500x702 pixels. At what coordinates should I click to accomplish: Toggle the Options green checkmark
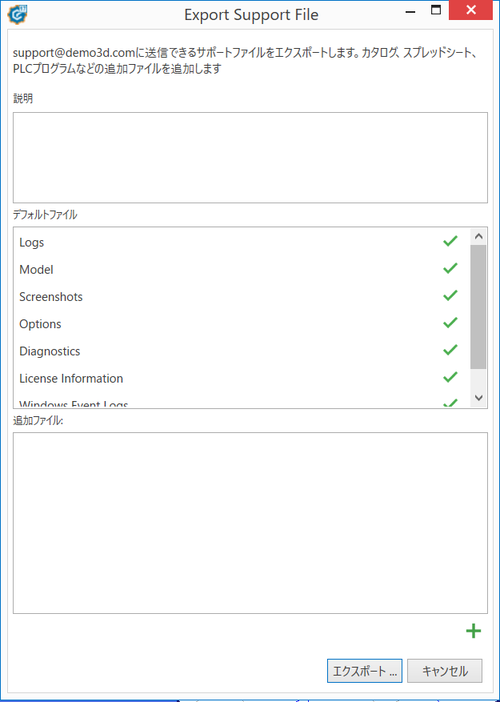[x=450, y=322]
